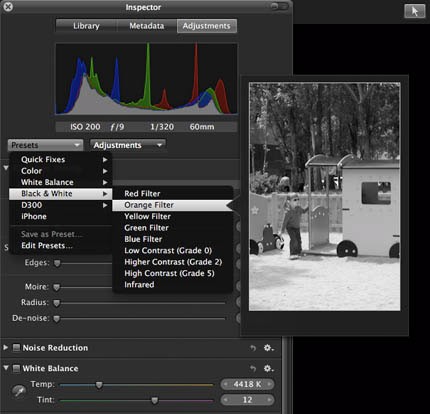This screenshot has width=430, height=414.
Task: Click the ISO 200 readout
Action: pos(85,127)
